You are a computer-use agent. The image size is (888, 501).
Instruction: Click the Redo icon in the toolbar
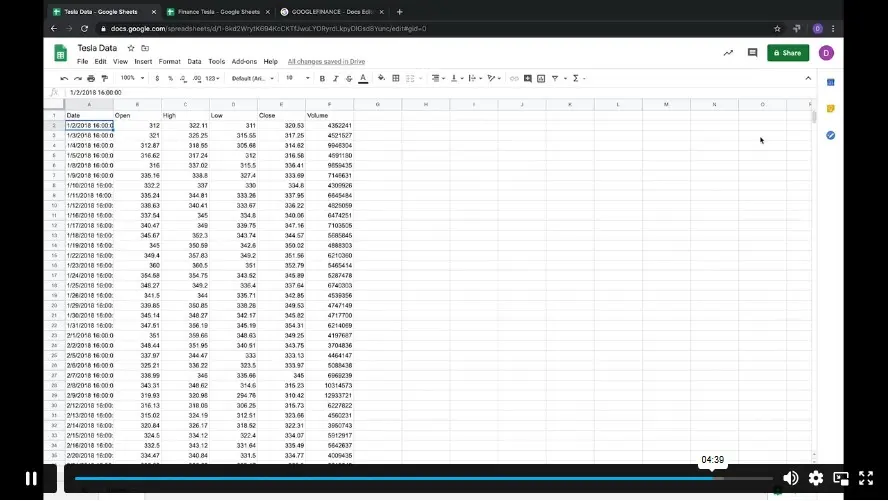78,79
